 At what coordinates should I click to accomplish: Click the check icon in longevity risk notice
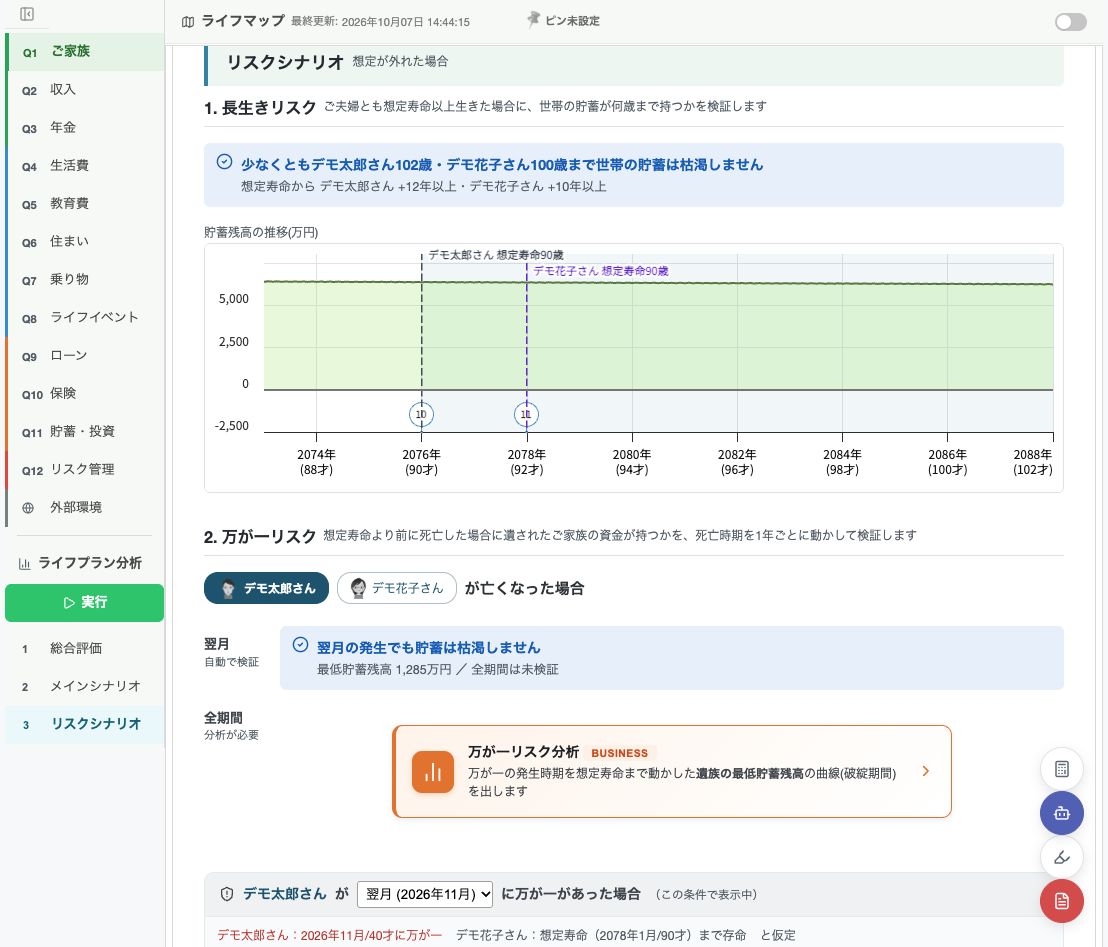coord(224,162)
